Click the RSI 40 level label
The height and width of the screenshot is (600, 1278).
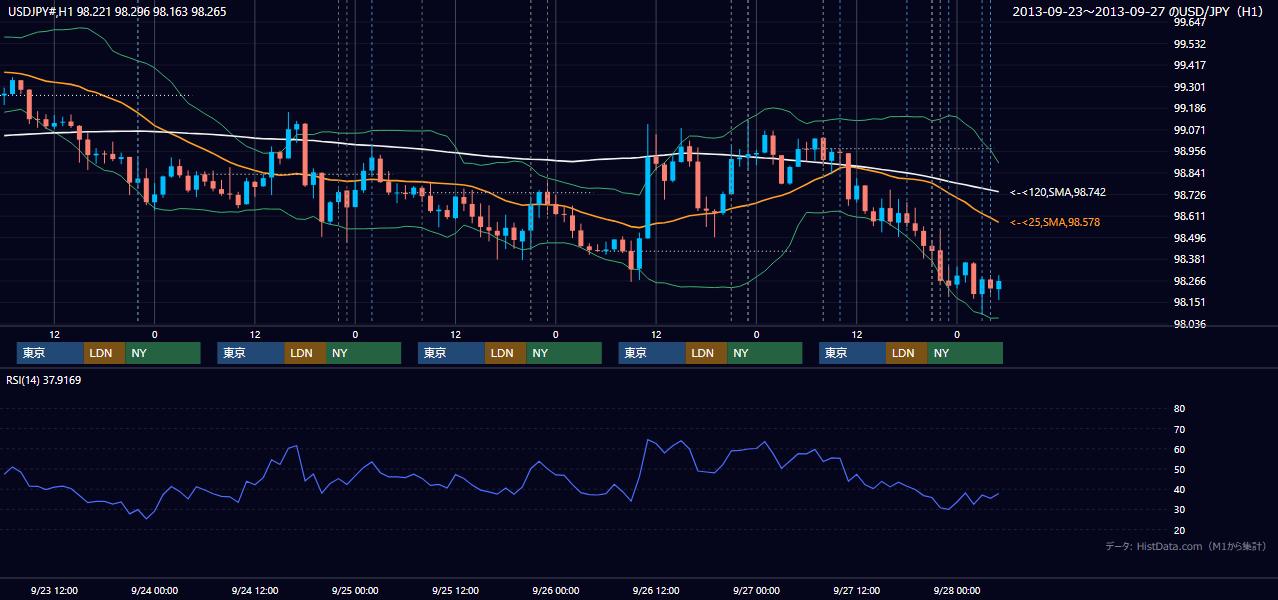(x=1179, y=489)
